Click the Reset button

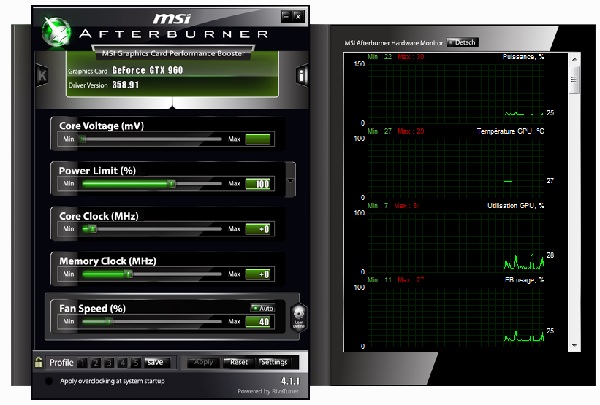[x=239, y=362]
